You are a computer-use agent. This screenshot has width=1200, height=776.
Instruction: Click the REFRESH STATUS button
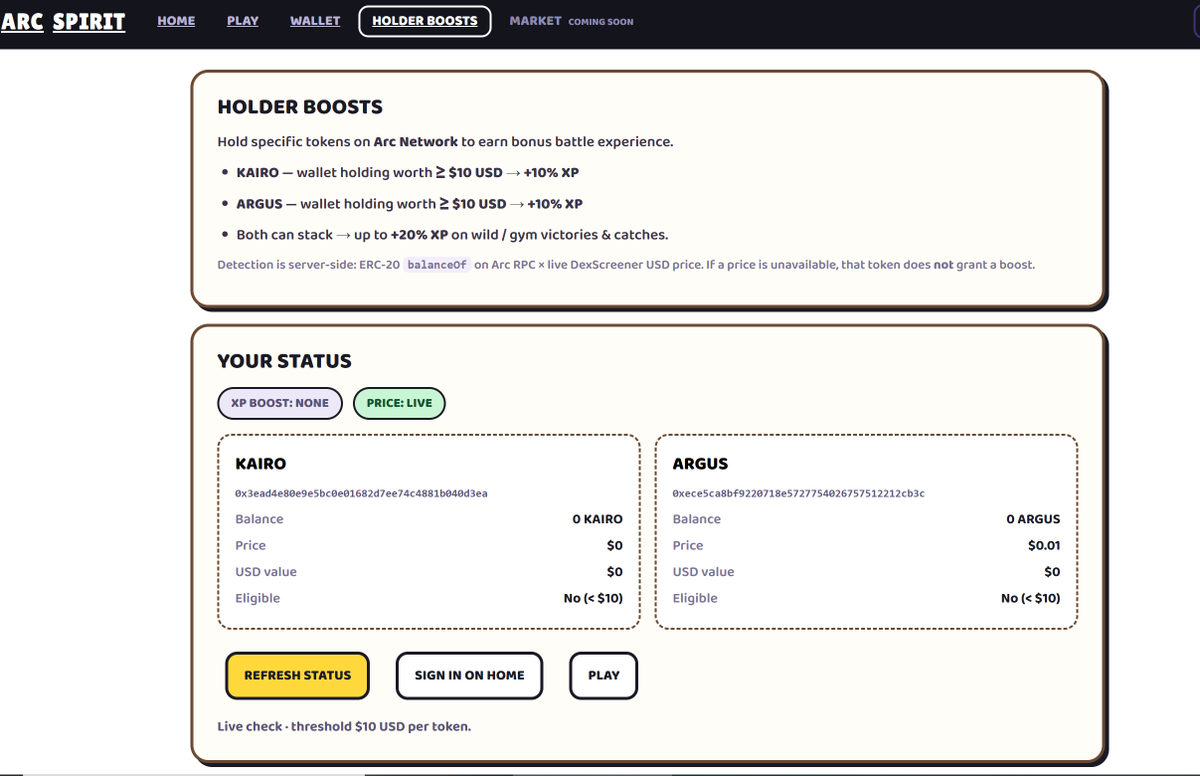click(x=298, y=675)
